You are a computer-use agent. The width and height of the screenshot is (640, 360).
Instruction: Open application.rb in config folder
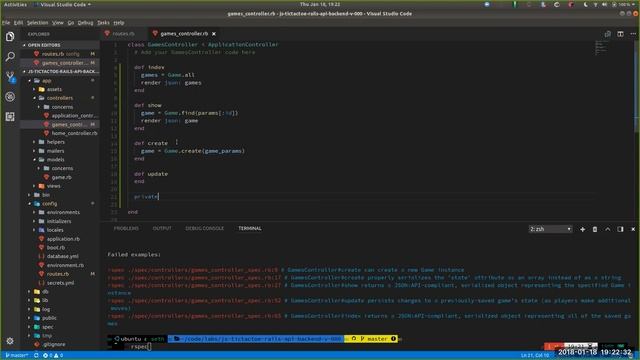tap(63, 239)
